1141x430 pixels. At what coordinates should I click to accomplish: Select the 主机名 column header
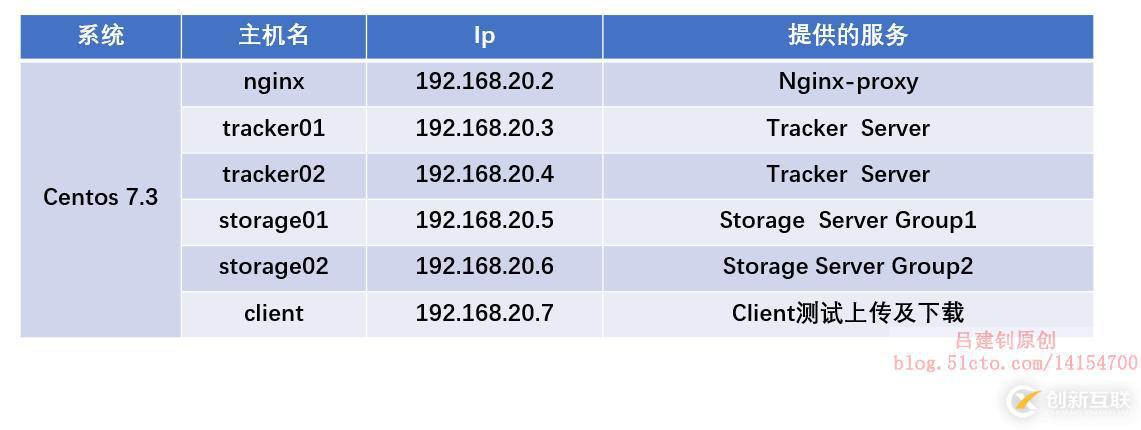click(273, 36)
